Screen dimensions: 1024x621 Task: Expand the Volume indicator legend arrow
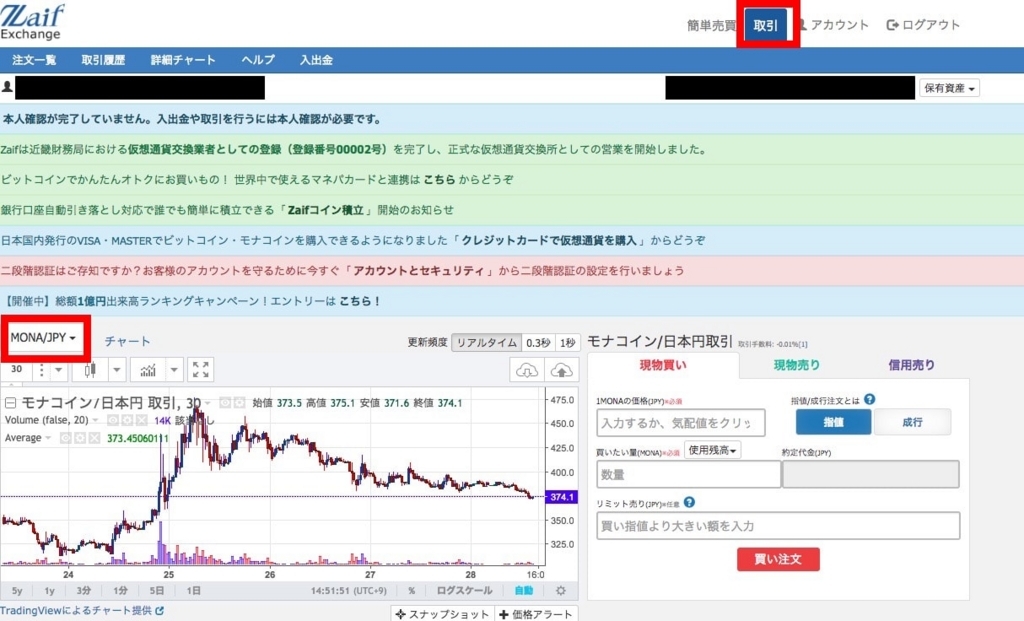[95, 420]
